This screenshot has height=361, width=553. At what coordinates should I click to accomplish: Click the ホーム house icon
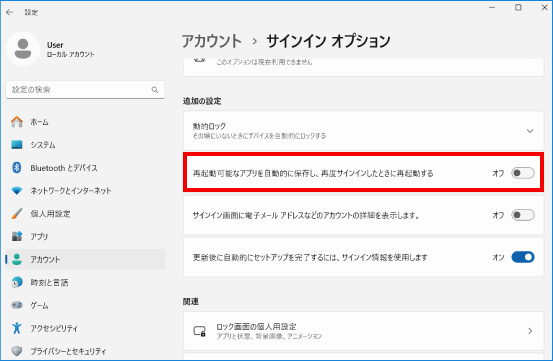click(x=17, y=122)
